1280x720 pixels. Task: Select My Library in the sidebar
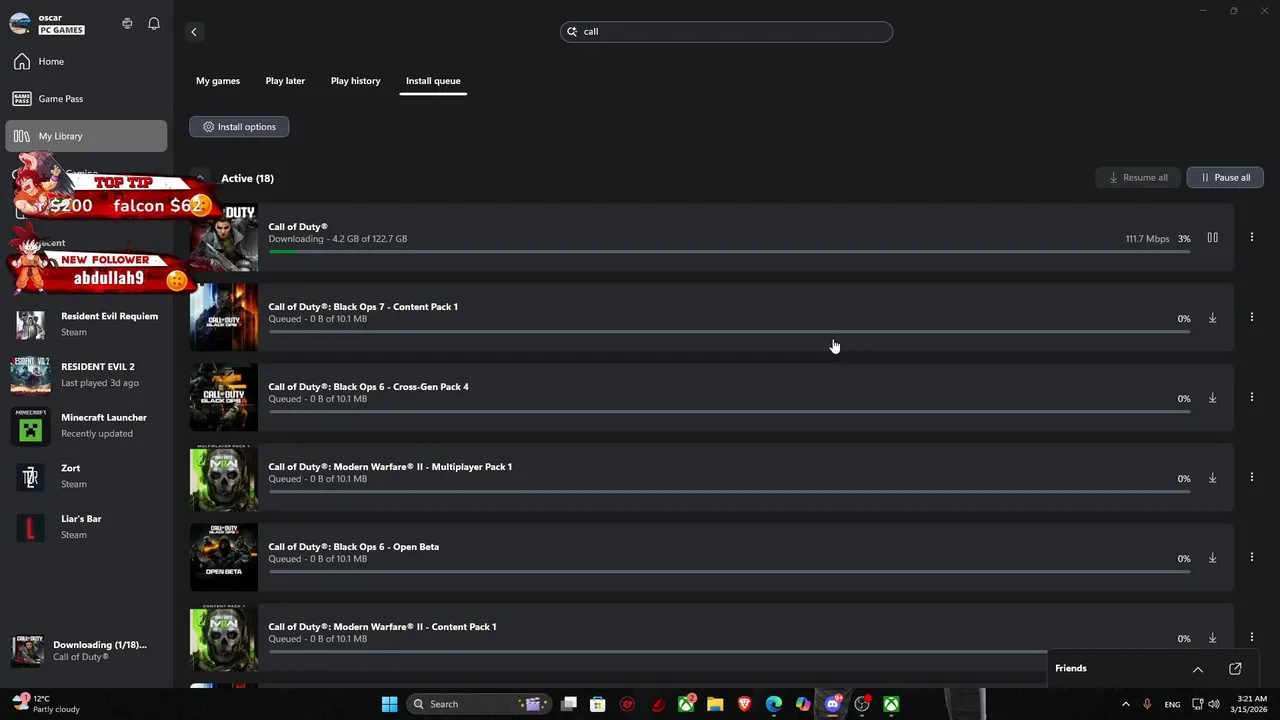click(x=86, y=136)
